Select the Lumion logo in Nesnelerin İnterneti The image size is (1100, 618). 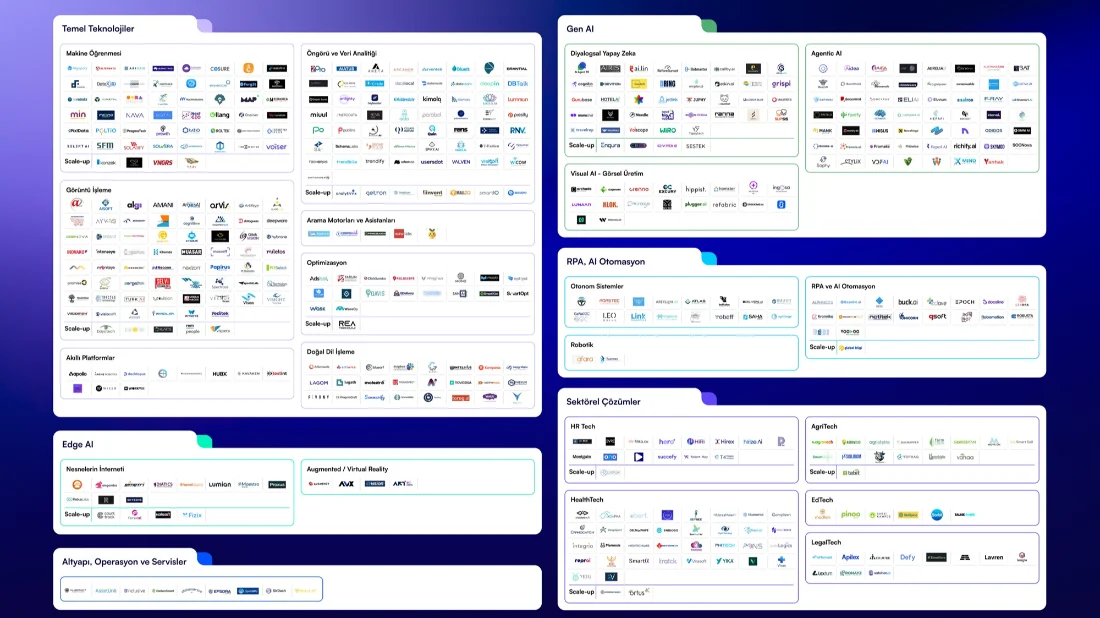point(220,485)
